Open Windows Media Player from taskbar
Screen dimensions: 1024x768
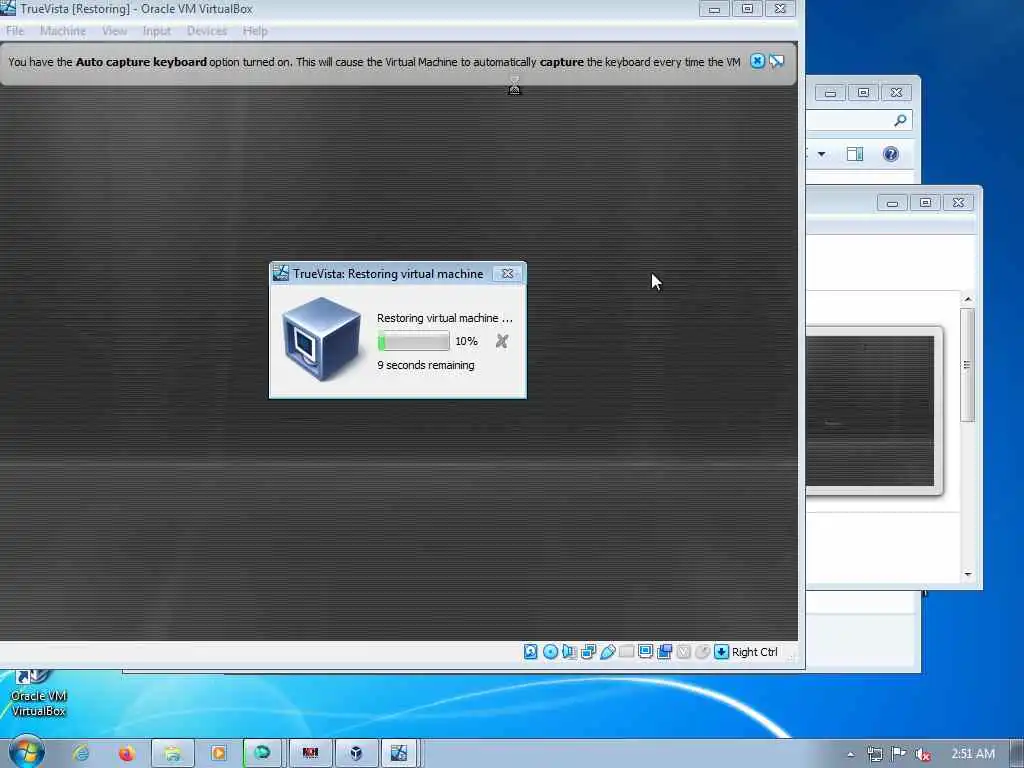218,753
